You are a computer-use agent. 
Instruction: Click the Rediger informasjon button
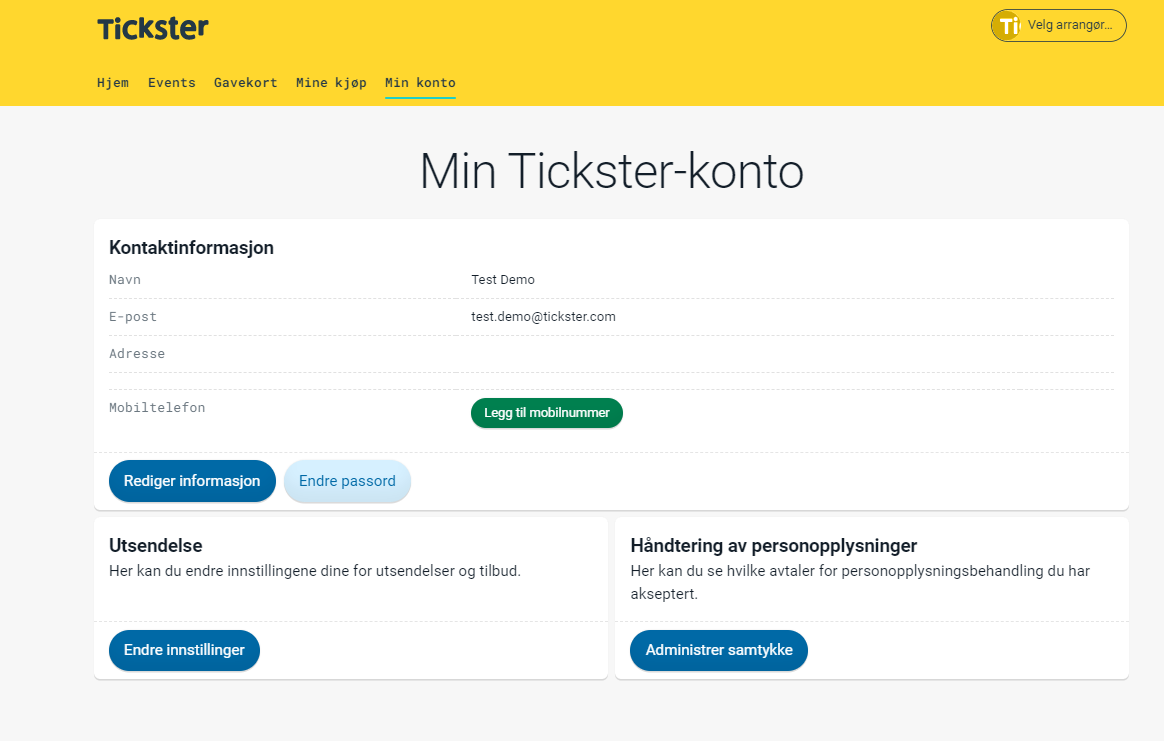point(192,480)
